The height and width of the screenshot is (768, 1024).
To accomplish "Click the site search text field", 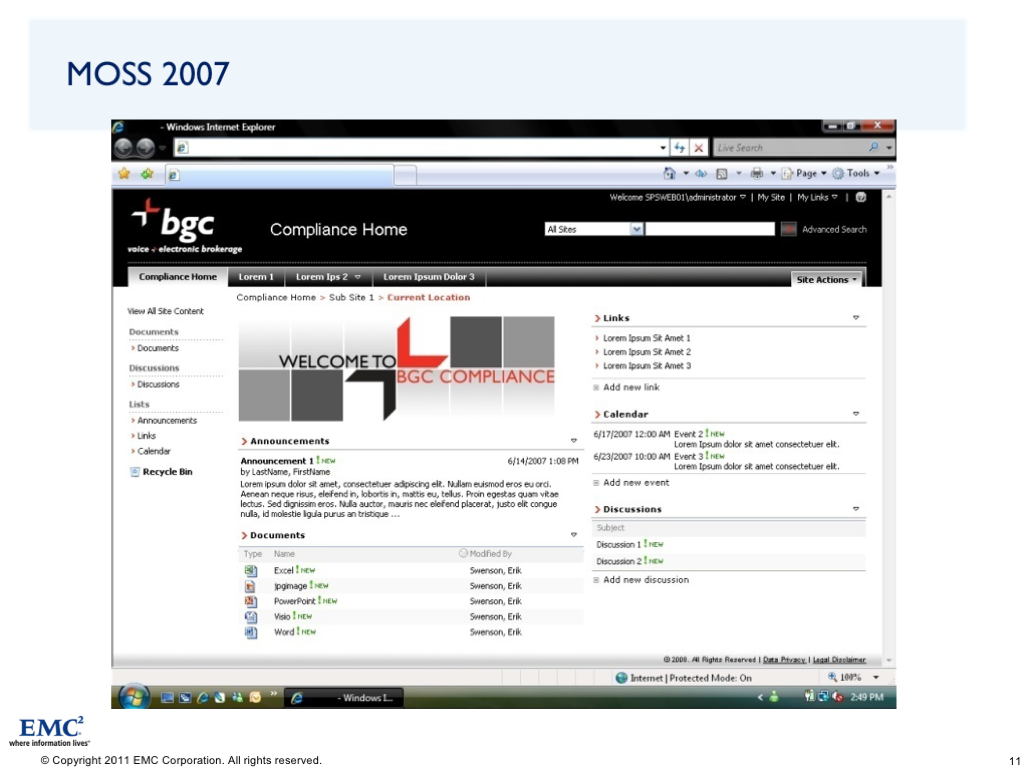I will 710,229.
